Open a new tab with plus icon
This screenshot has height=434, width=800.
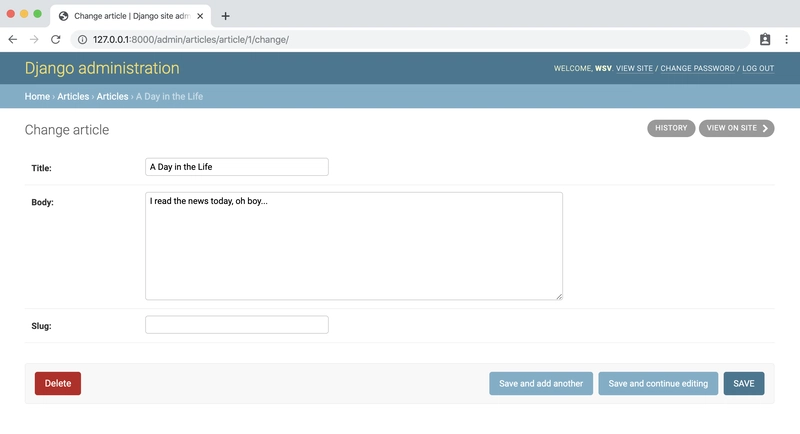pyautogui.click(x=225, y=16)
